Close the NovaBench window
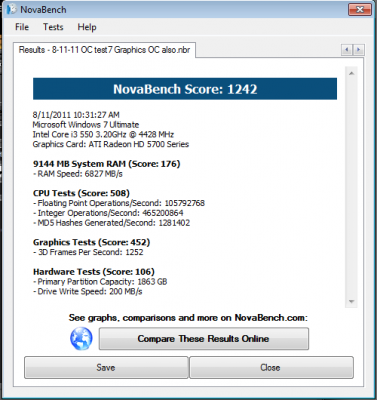The height and width of the screenshot is (400, 377). 360,10
